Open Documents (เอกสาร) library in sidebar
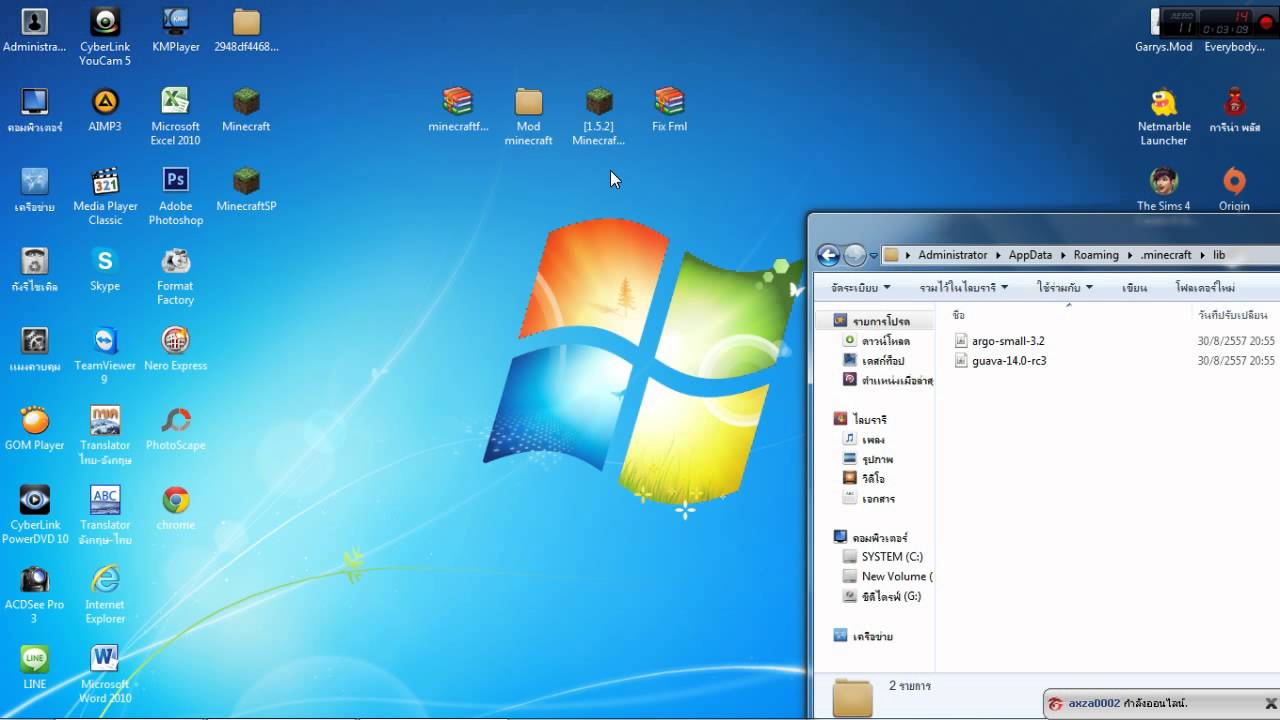 869,498
